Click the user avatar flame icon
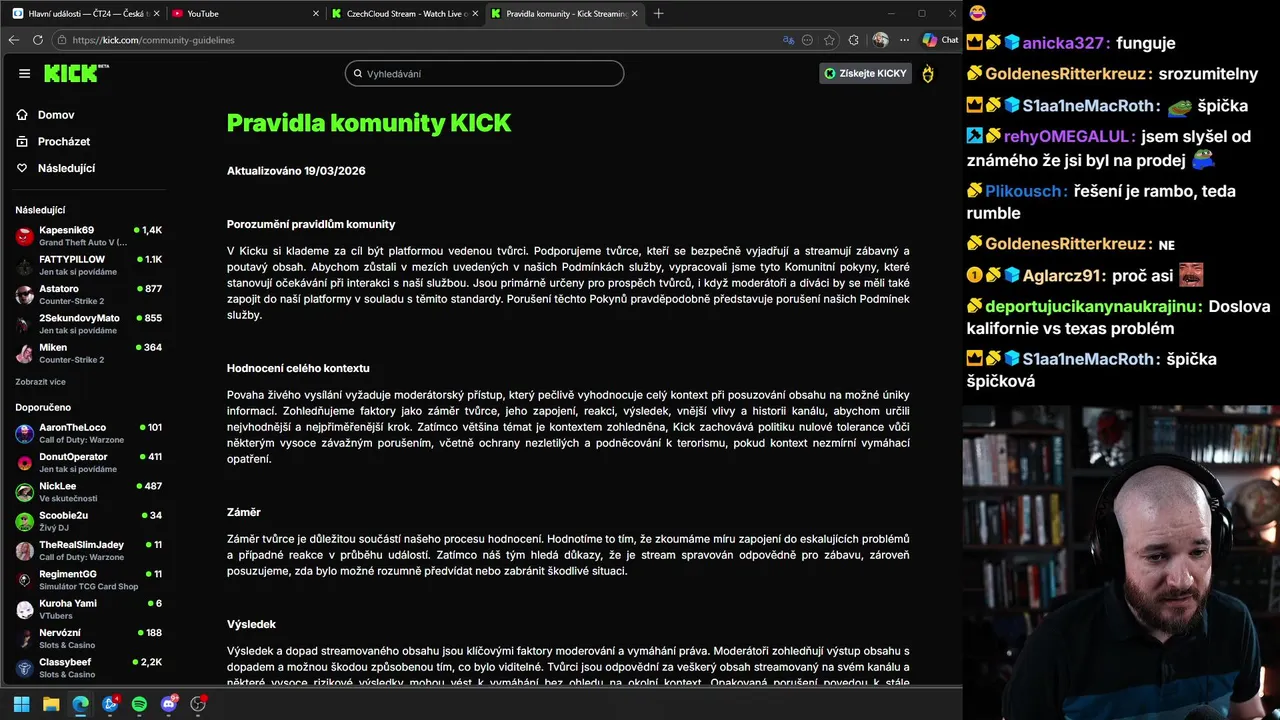Screen dimensions: 1280x720 tap(928, 73)
